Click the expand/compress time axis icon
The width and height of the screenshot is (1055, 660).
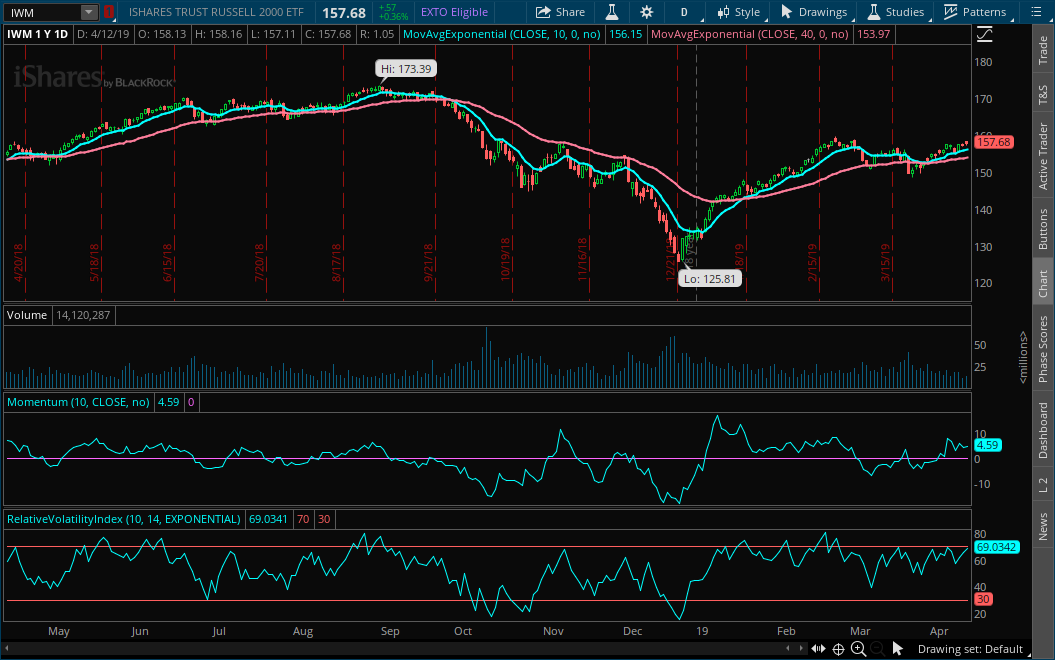point(818,649)
